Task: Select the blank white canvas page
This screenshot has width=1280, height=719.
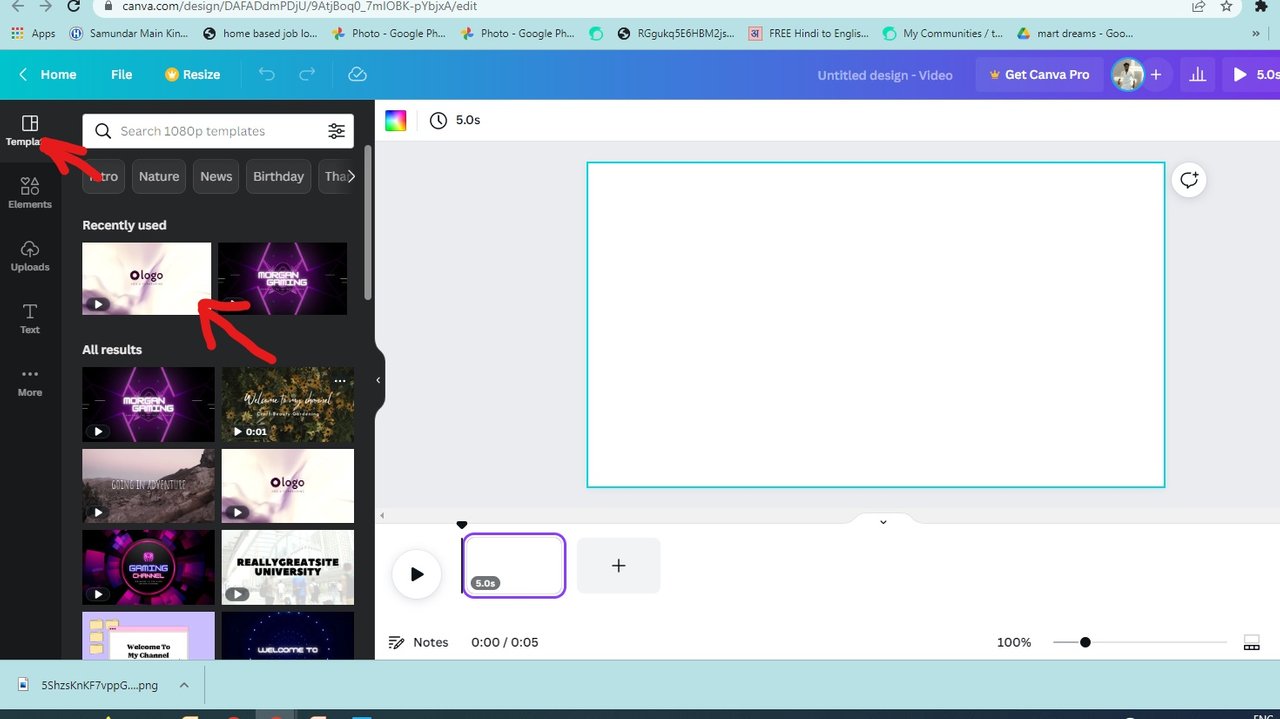Action: tap(876, 325)
